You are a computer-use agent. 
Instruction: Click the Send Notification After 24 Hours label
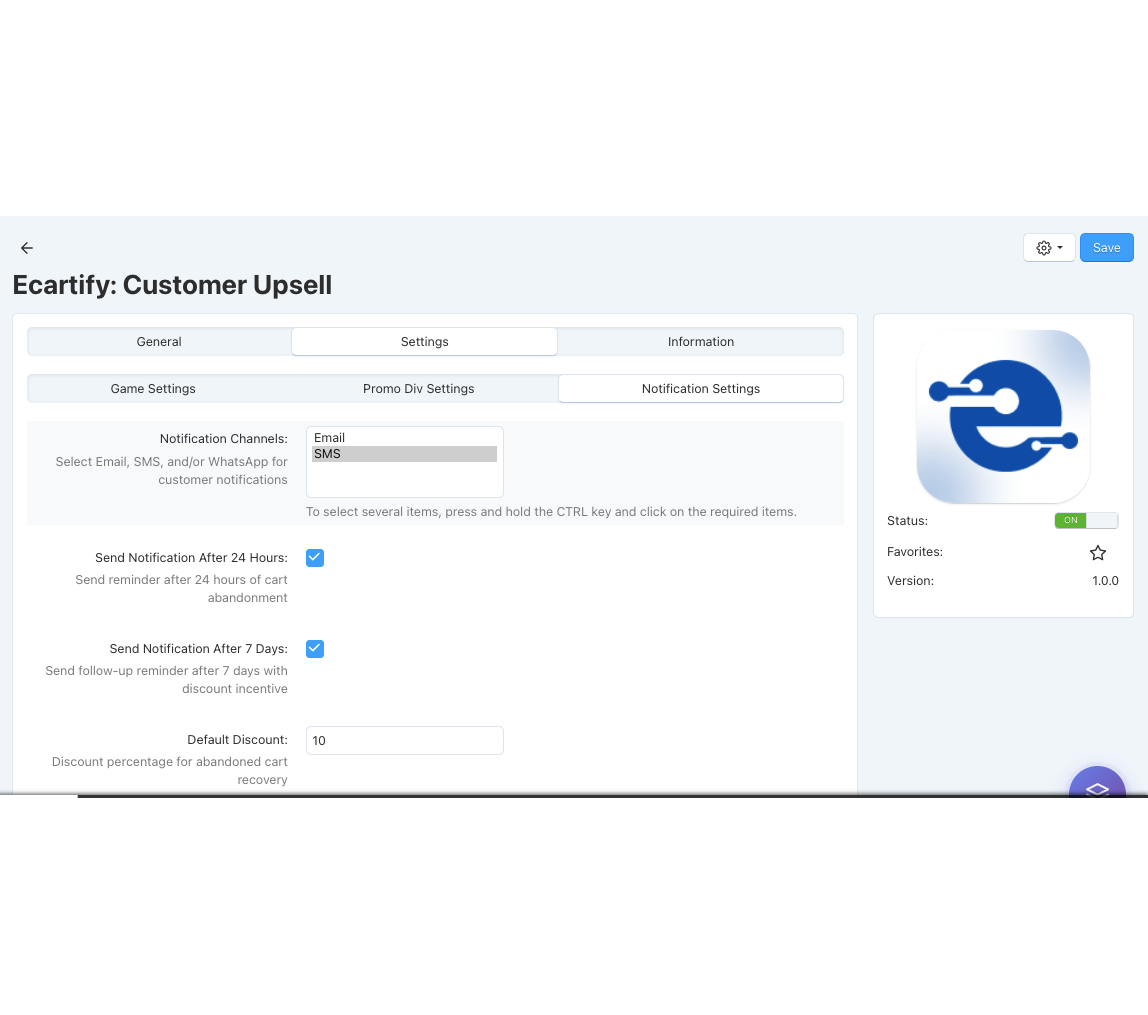[x=191, y=558]
